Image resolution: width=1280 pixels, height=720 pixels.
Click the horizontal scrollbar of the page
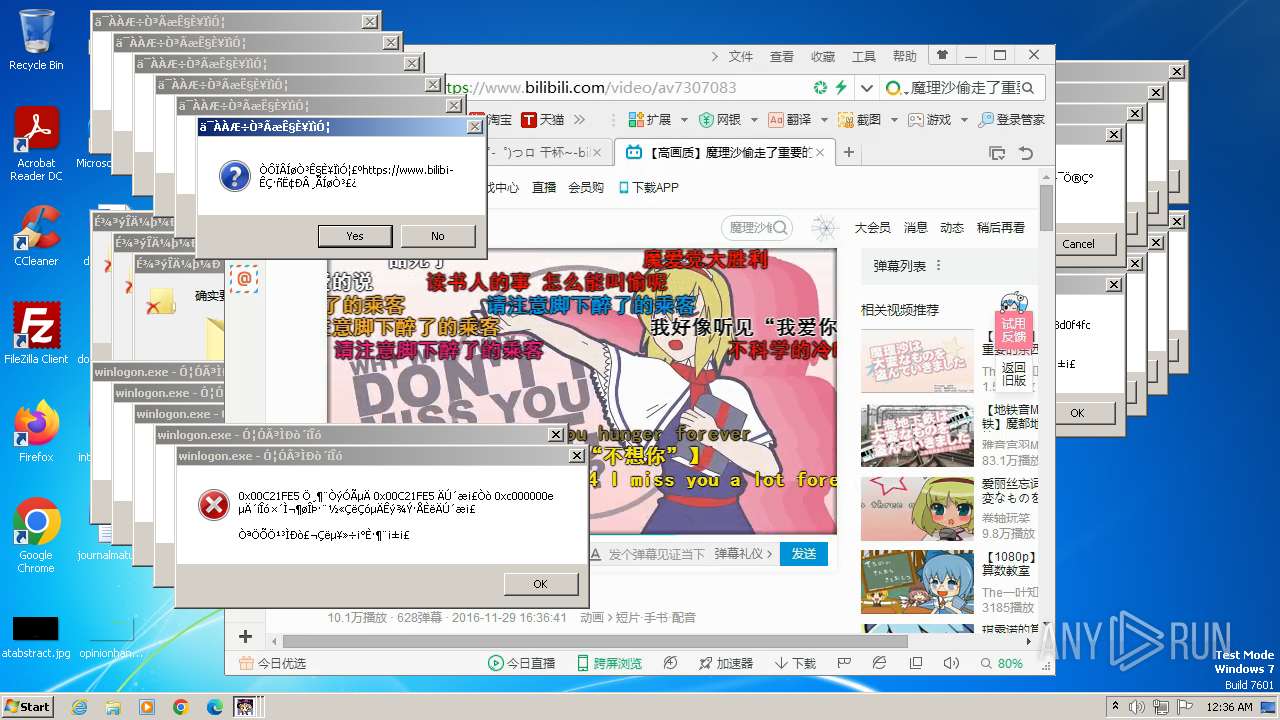(594, 641)
